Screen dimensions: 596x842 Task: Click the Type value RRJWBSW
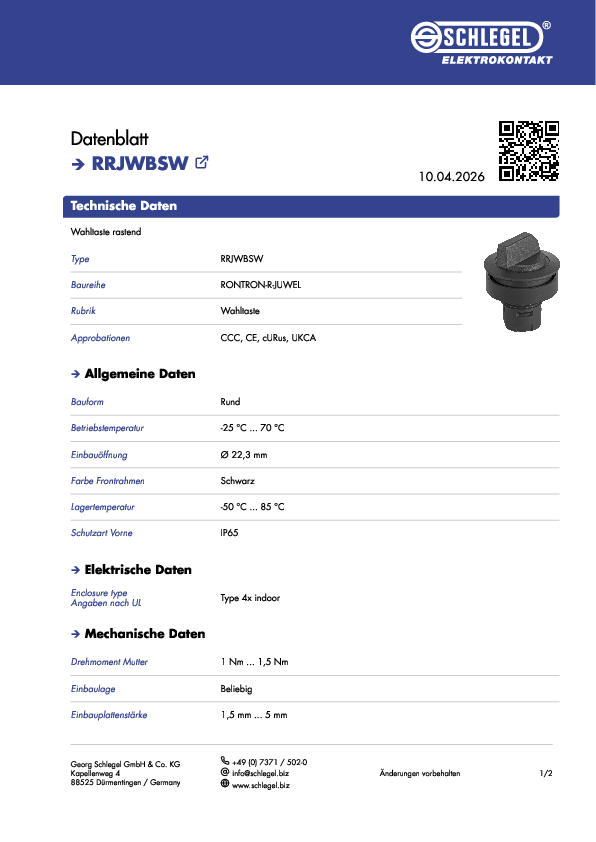click(x=242, y=259)
